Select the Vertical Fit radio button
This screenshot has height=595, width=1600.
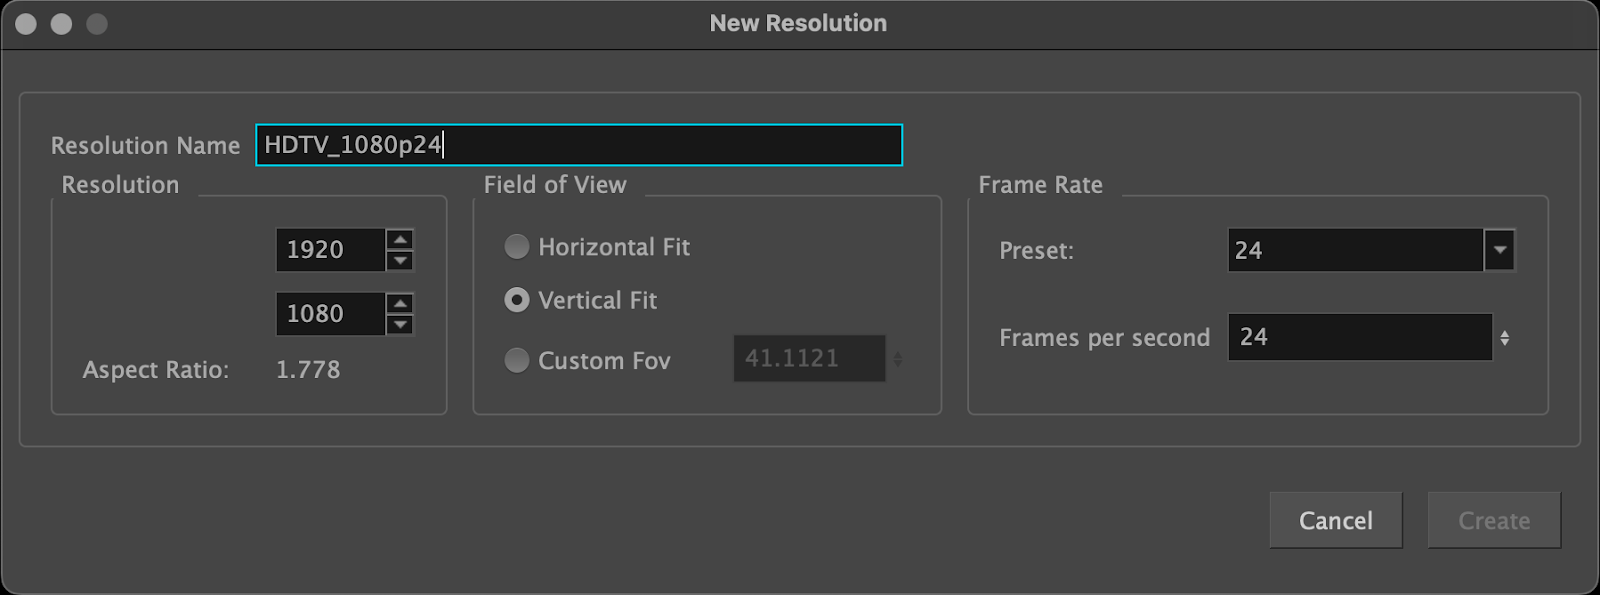pos(517,300)
